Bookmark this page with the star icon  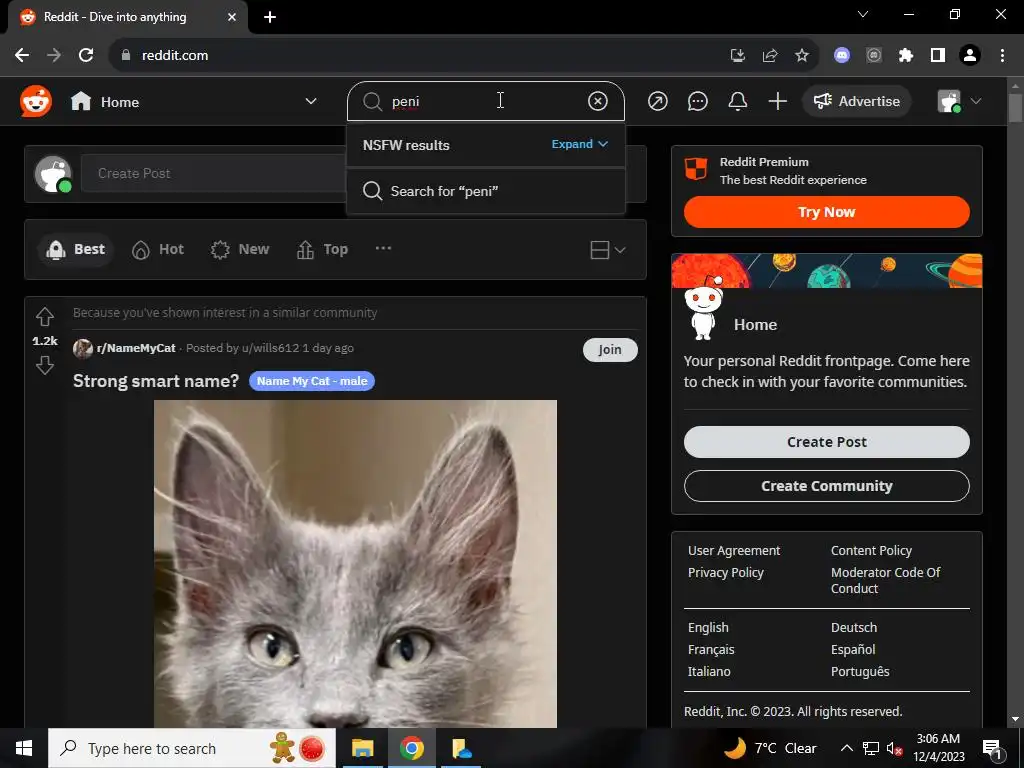(x=802, y=56)
